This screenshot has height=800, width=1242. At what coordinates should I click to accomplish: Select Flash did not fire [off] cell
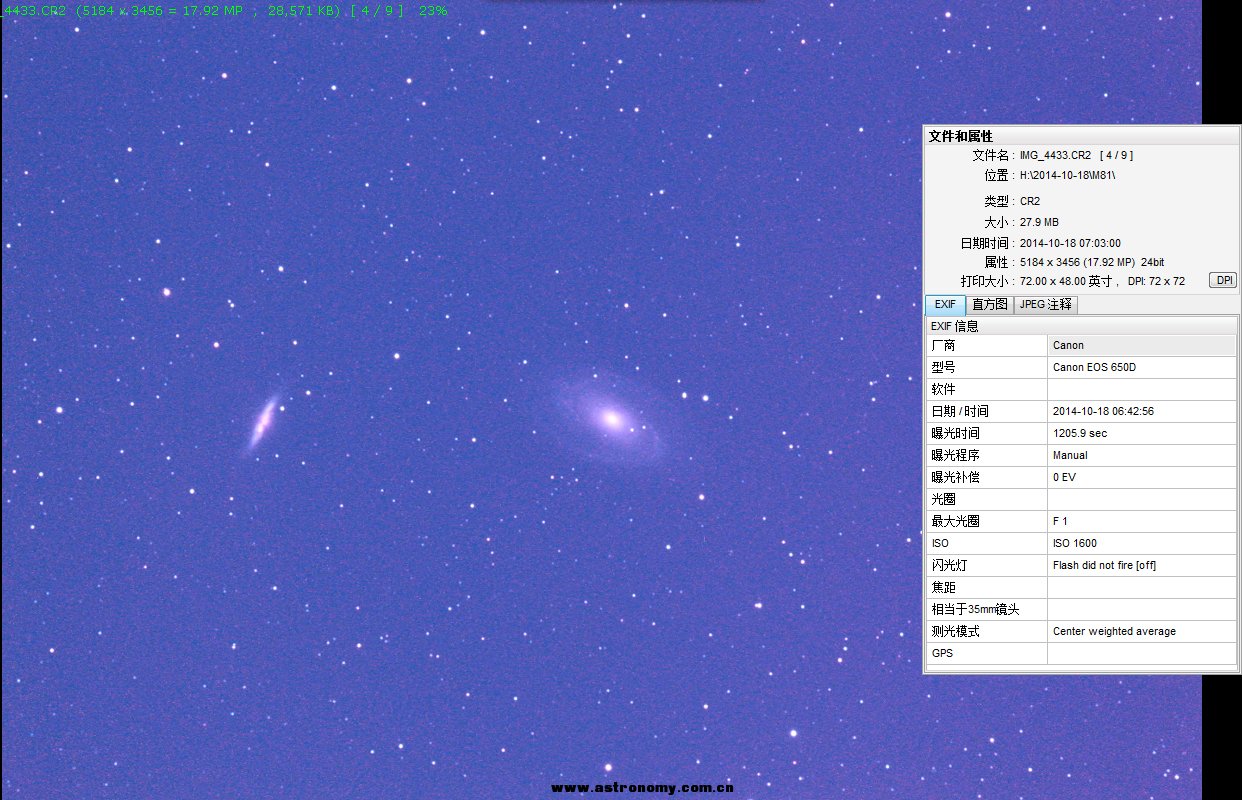[1142, 565]
